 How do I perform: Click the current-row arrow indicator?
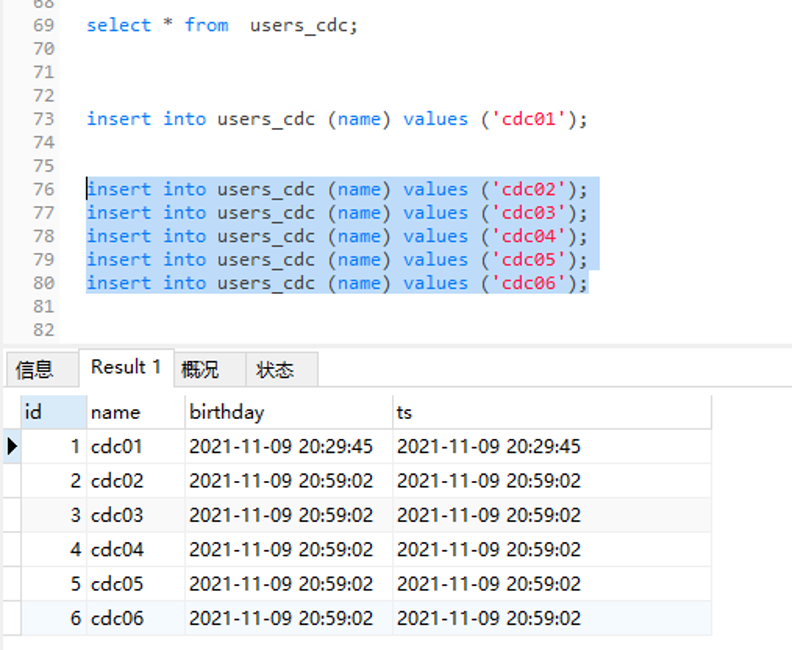click(12, 446)
